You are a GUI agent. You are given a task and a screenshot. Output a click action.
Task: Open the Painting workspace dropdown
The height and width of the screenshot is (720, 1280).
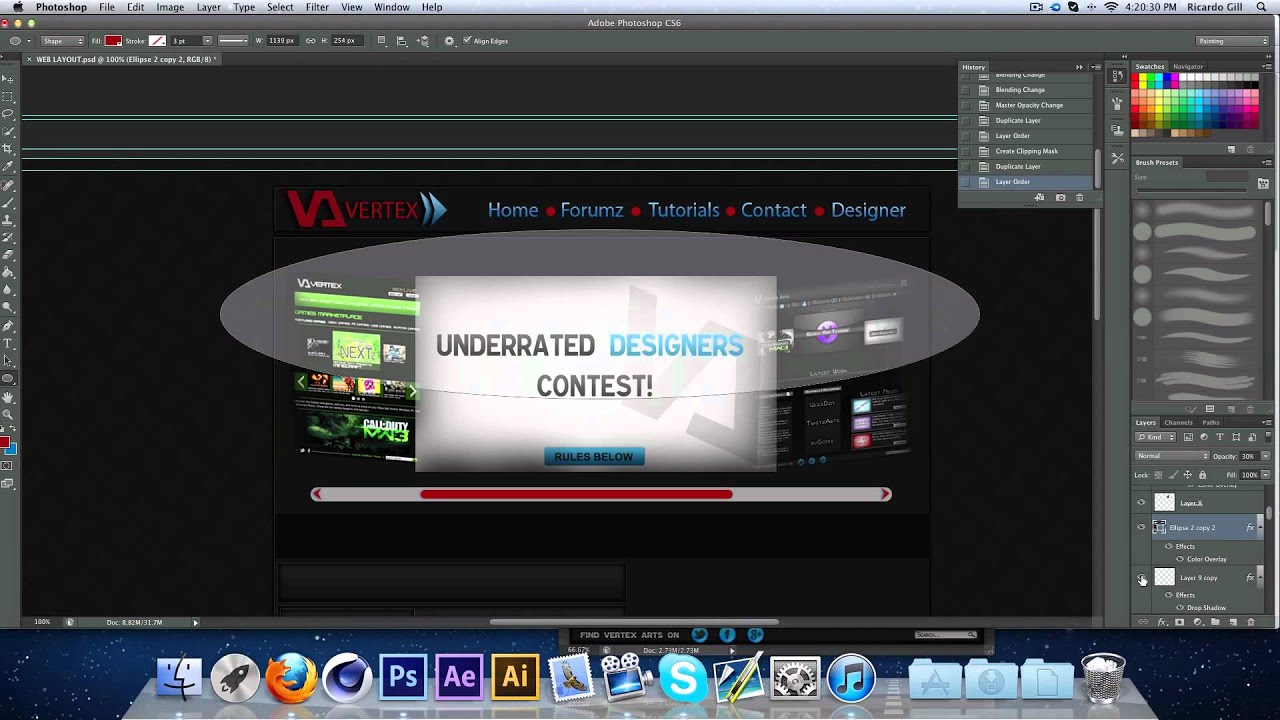[x=1232, y=41]
